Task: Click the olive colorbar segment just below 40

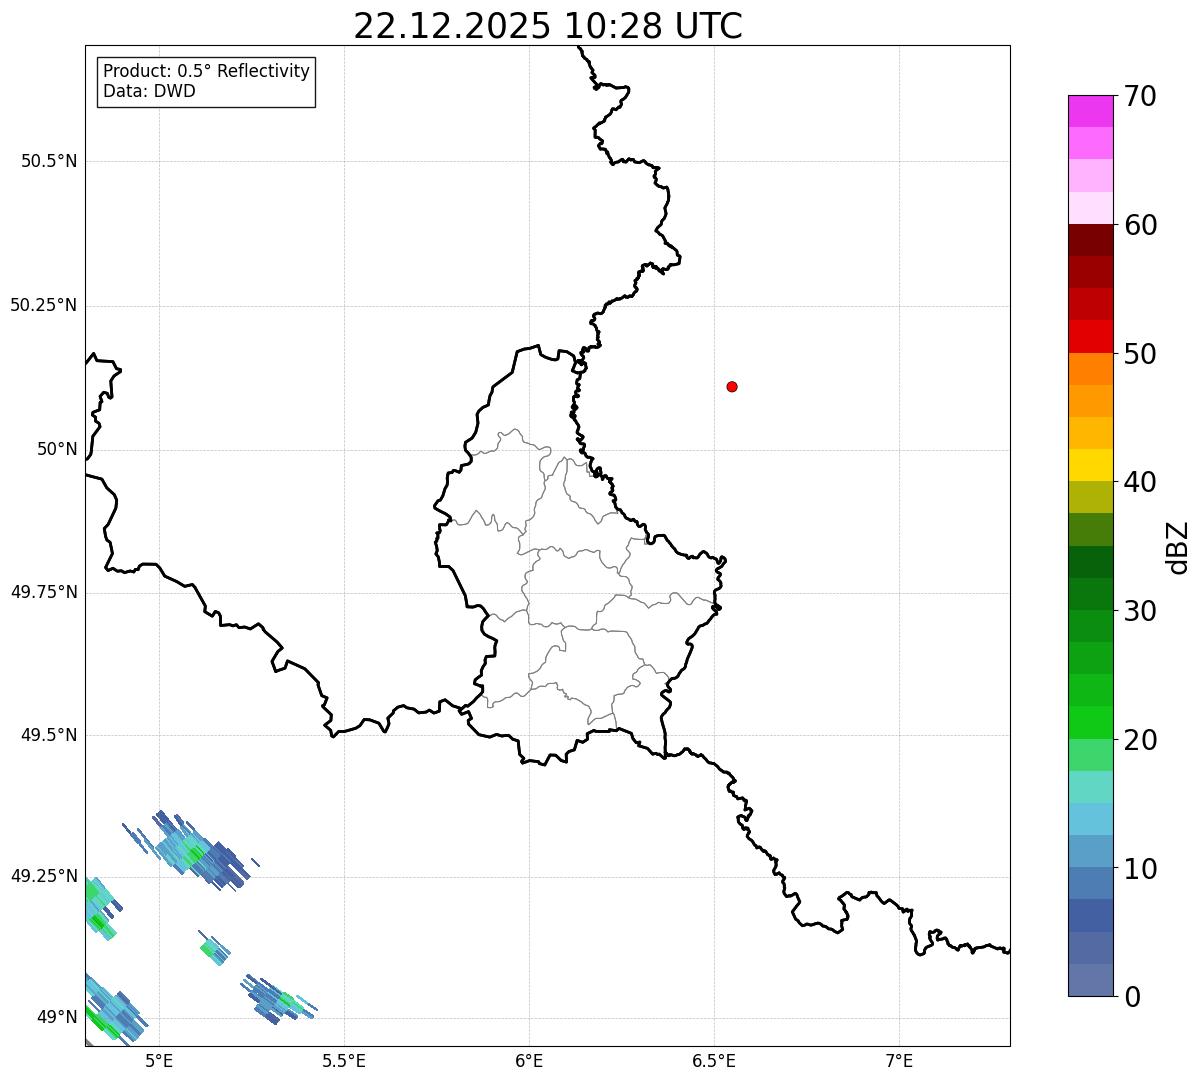Action: point(1090,497)
